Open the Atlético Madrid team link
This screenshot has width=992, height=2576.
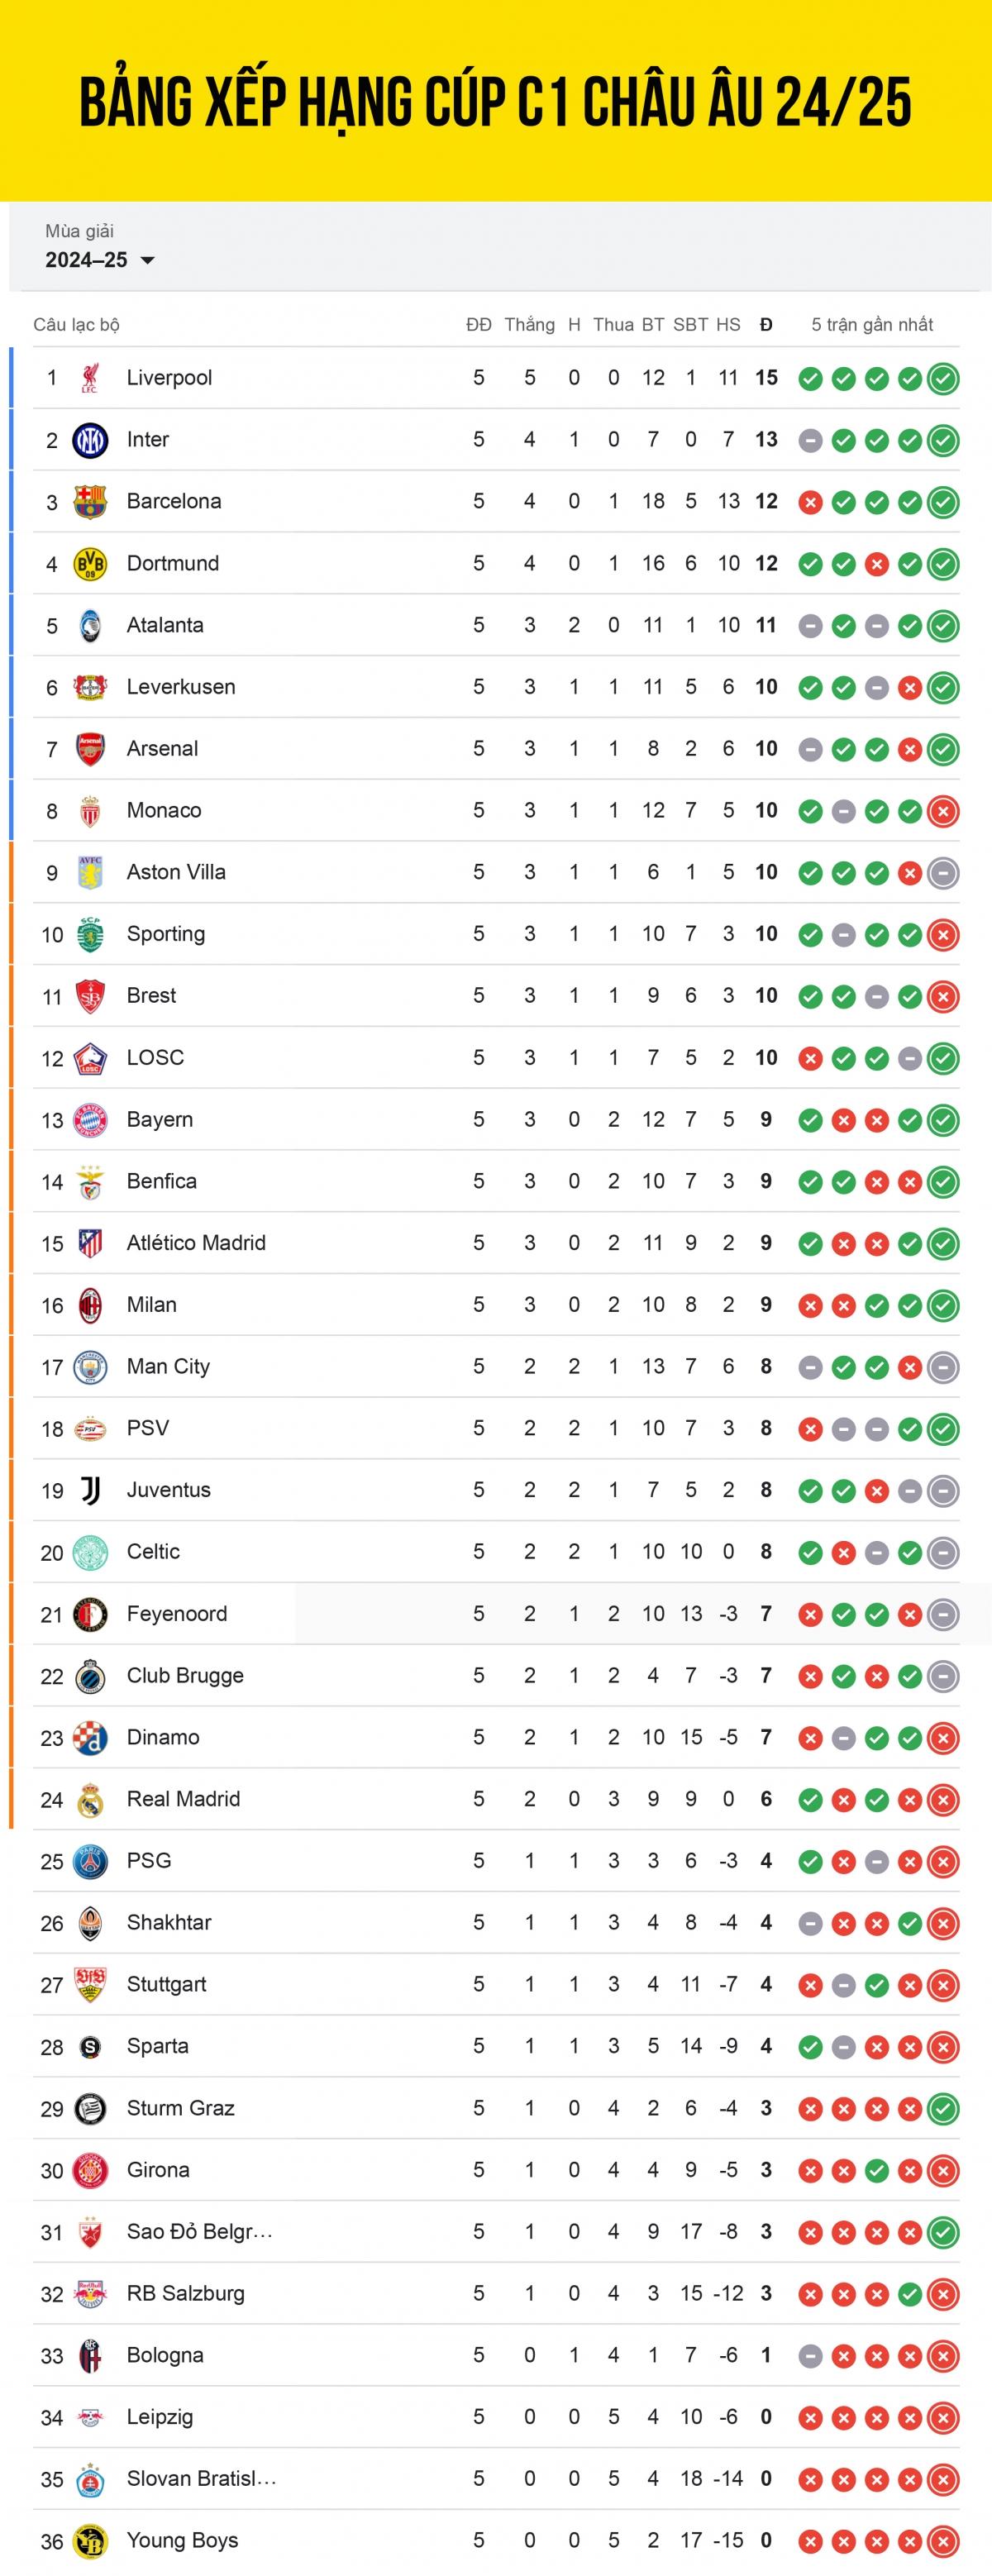(x=196, y=1243)
